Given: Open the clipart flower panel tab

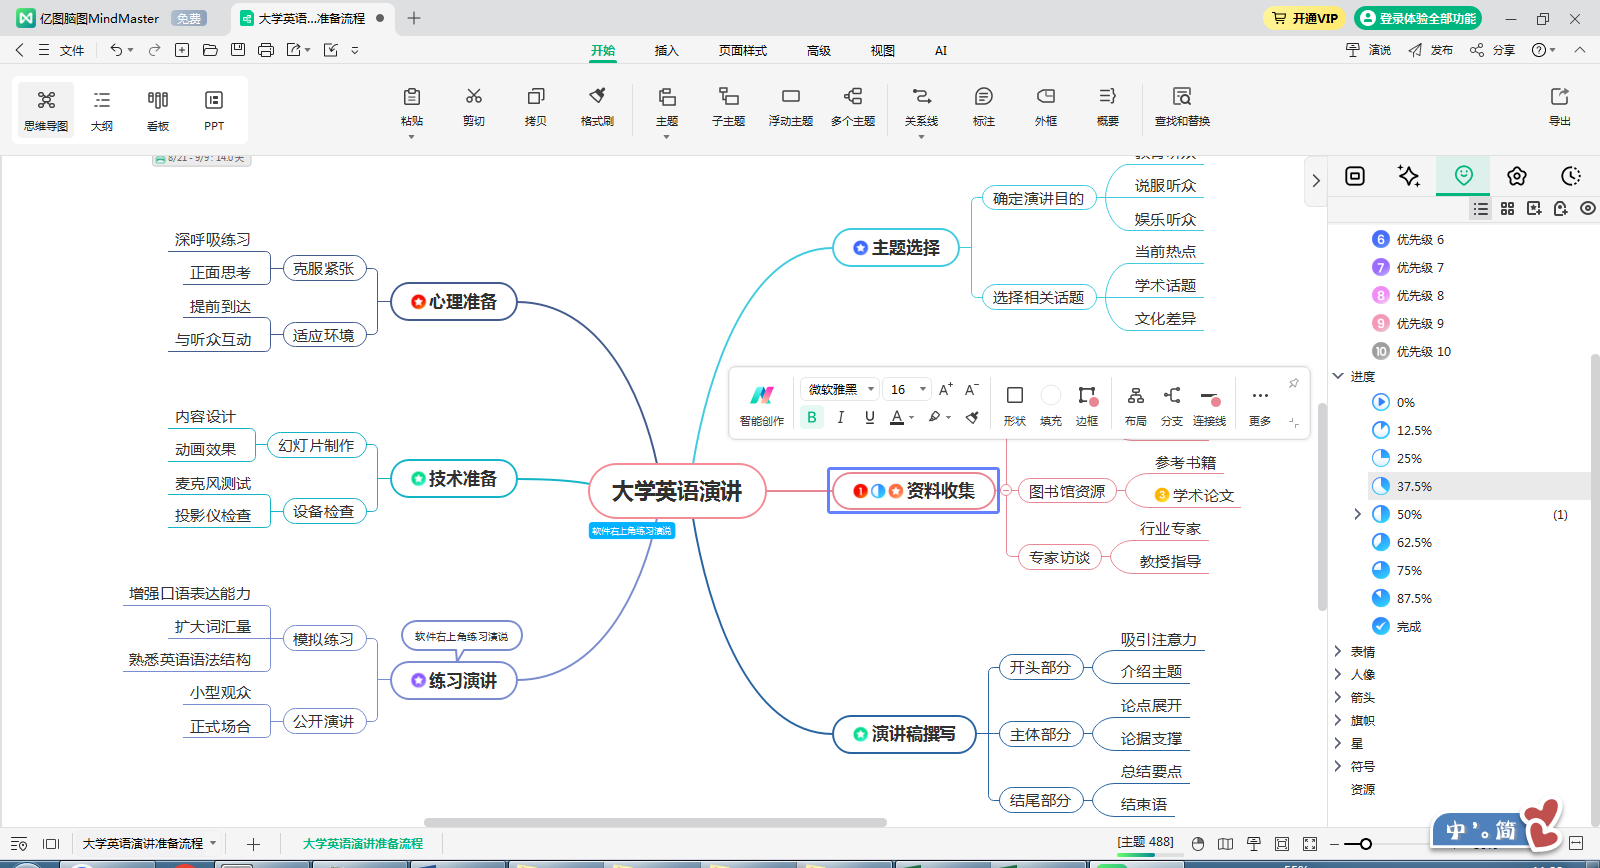Looking at the screenshot, I should point(1517,176).
